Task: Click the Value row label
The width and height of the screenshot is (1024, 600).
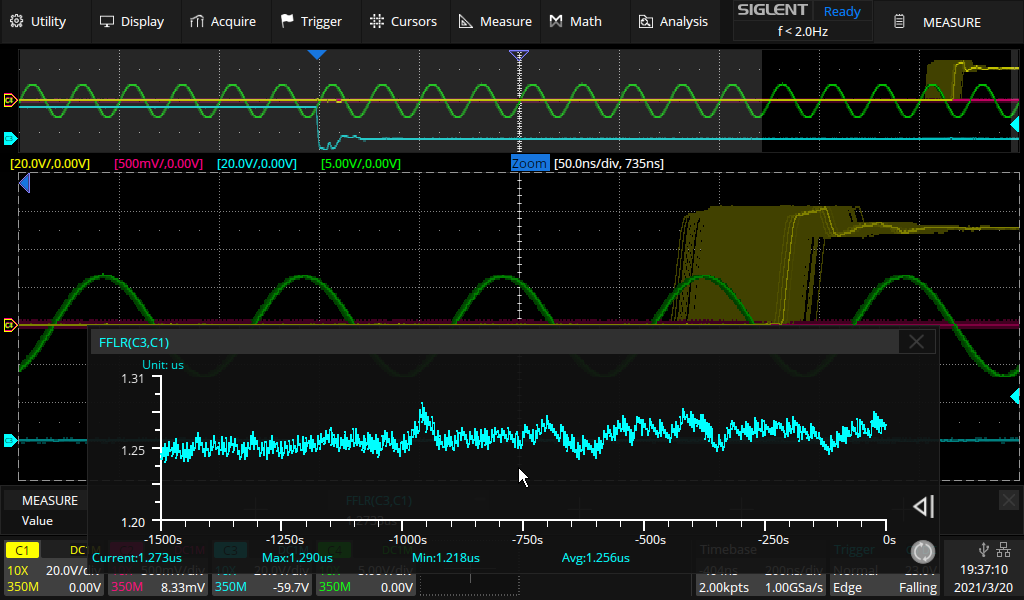Action: [x=37, y=521]
